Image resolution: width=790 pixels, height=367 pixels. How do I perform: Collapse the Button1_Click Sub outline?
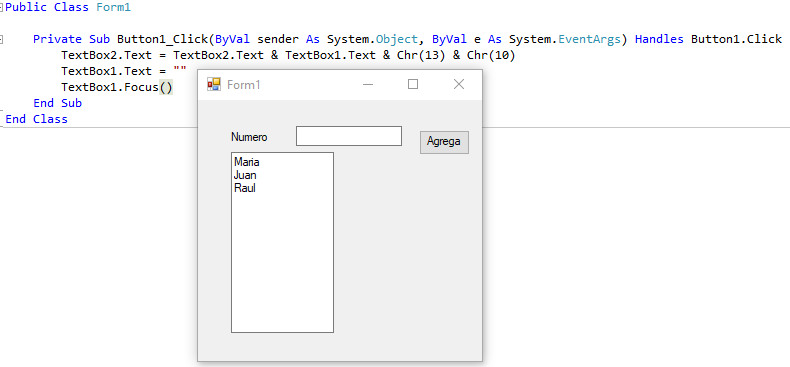tap(2, 39)
